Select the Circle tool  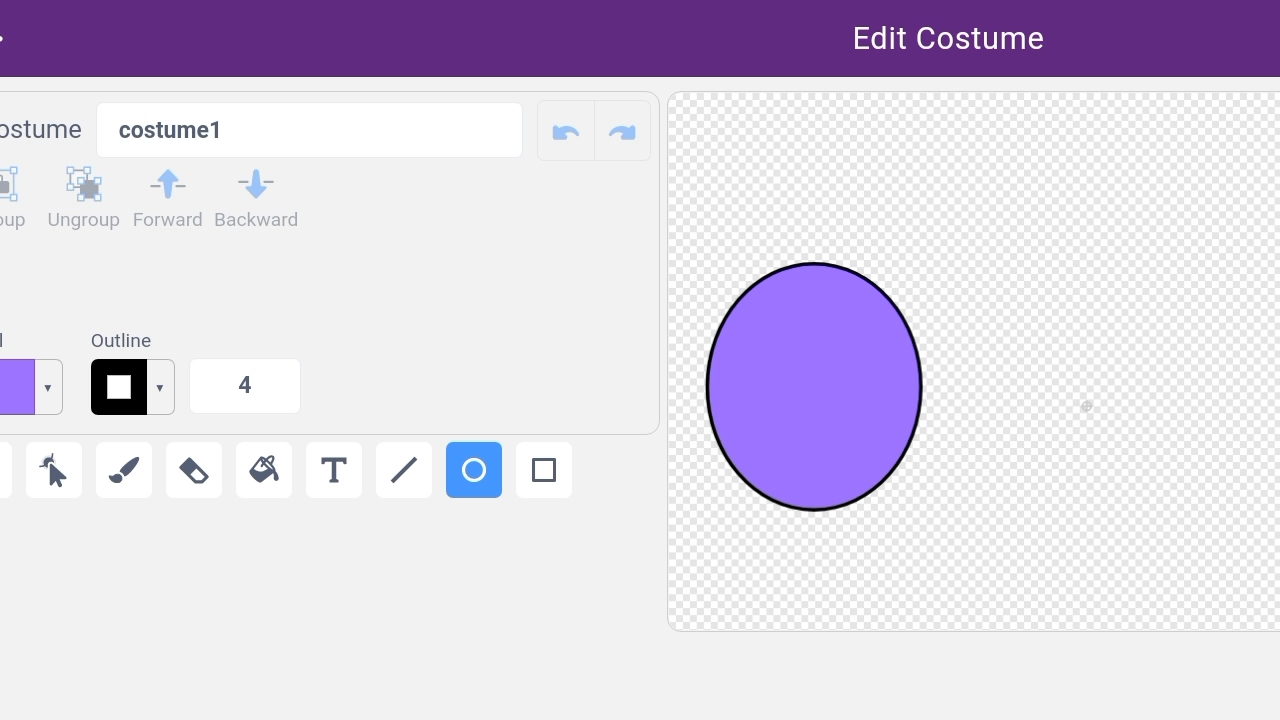(474, 470)
